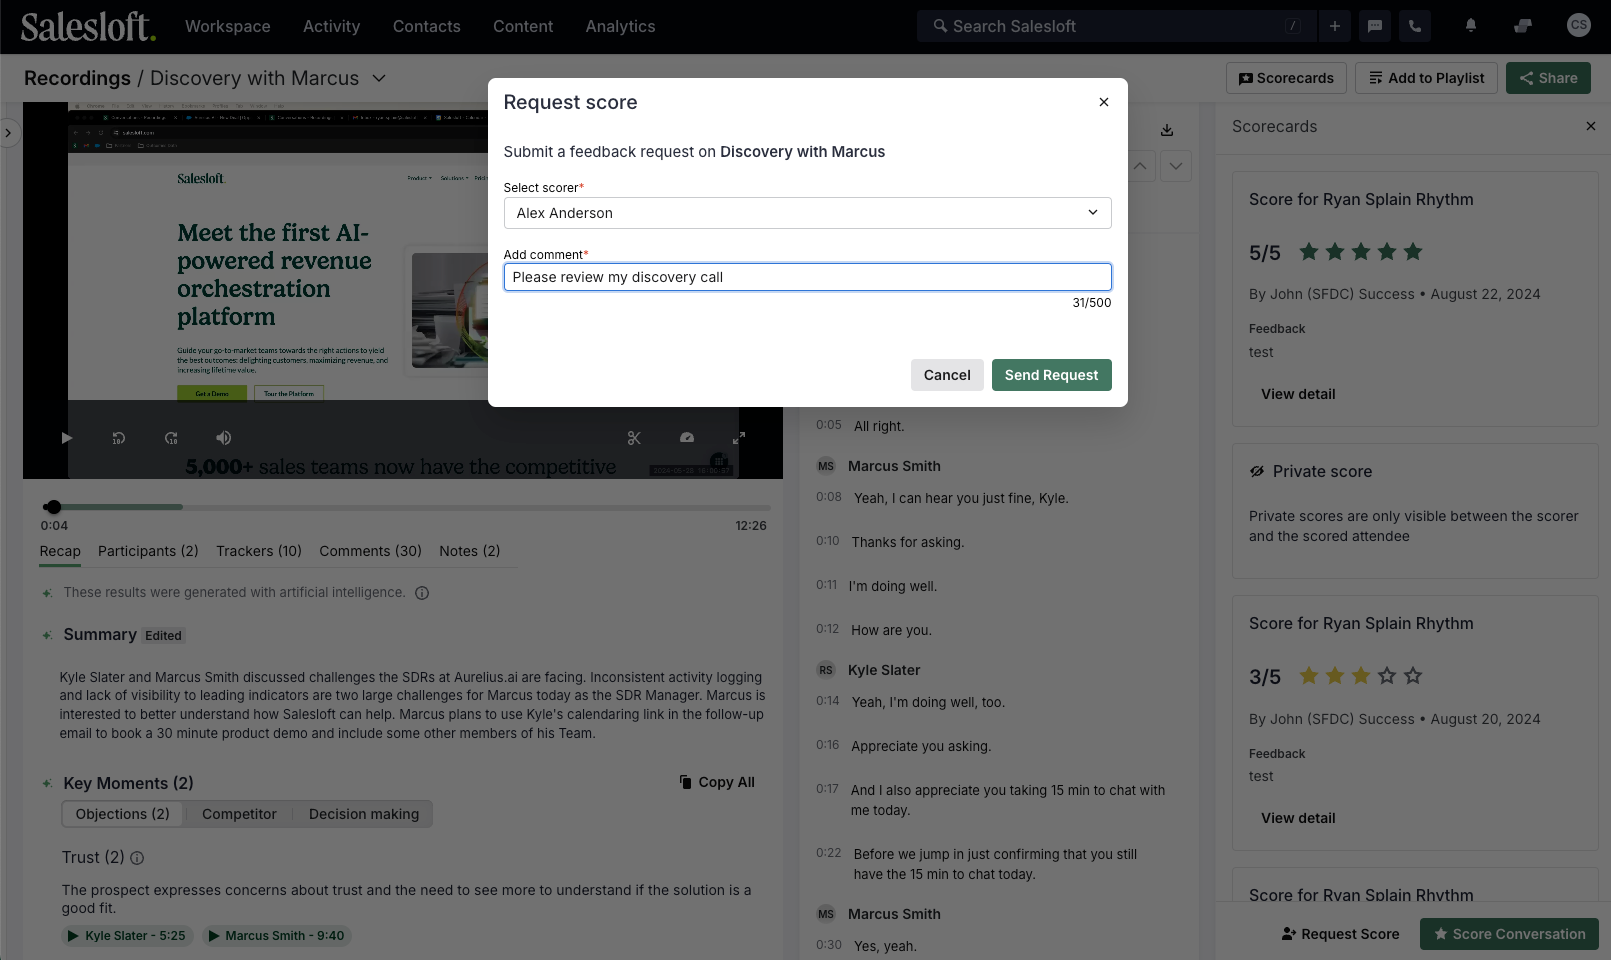This screenshot has height=960, width=1611.
Task: View detail of the 5/5 scorecard
Action: pos(1298,394)
